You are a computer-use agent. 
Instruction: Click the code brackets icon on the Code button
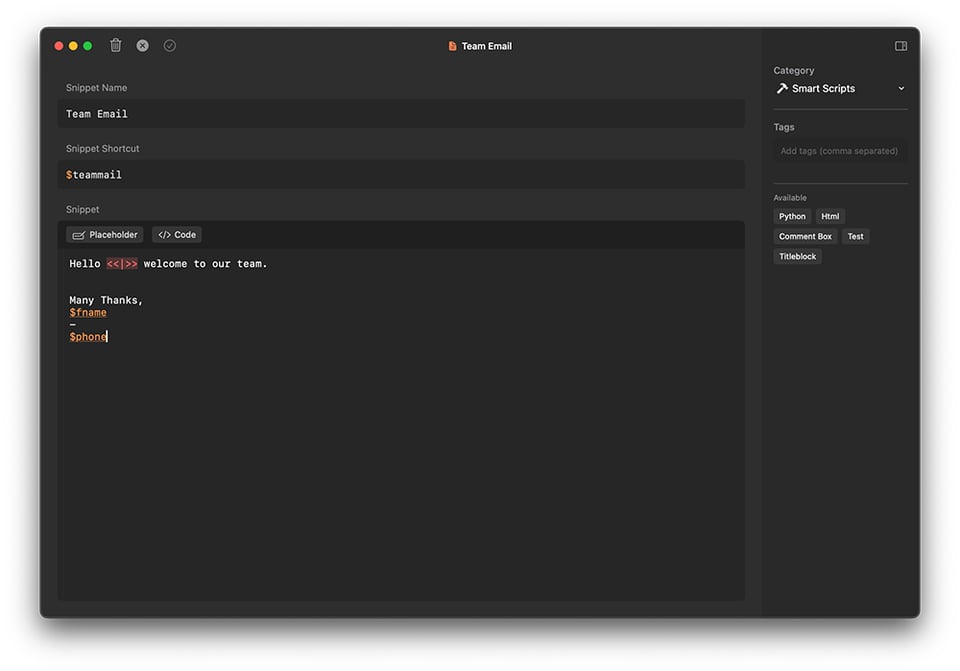click(162, 234)
